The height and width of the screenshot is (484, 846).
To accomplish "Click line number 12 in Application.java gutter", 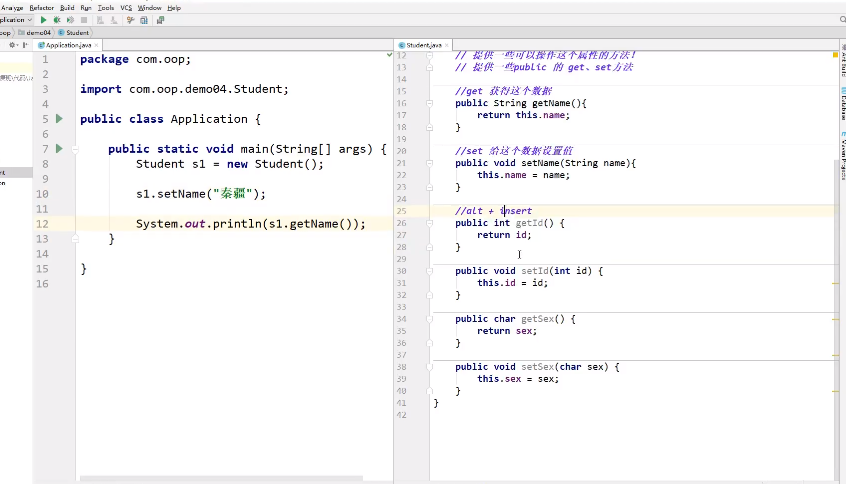I will point(42,224).
